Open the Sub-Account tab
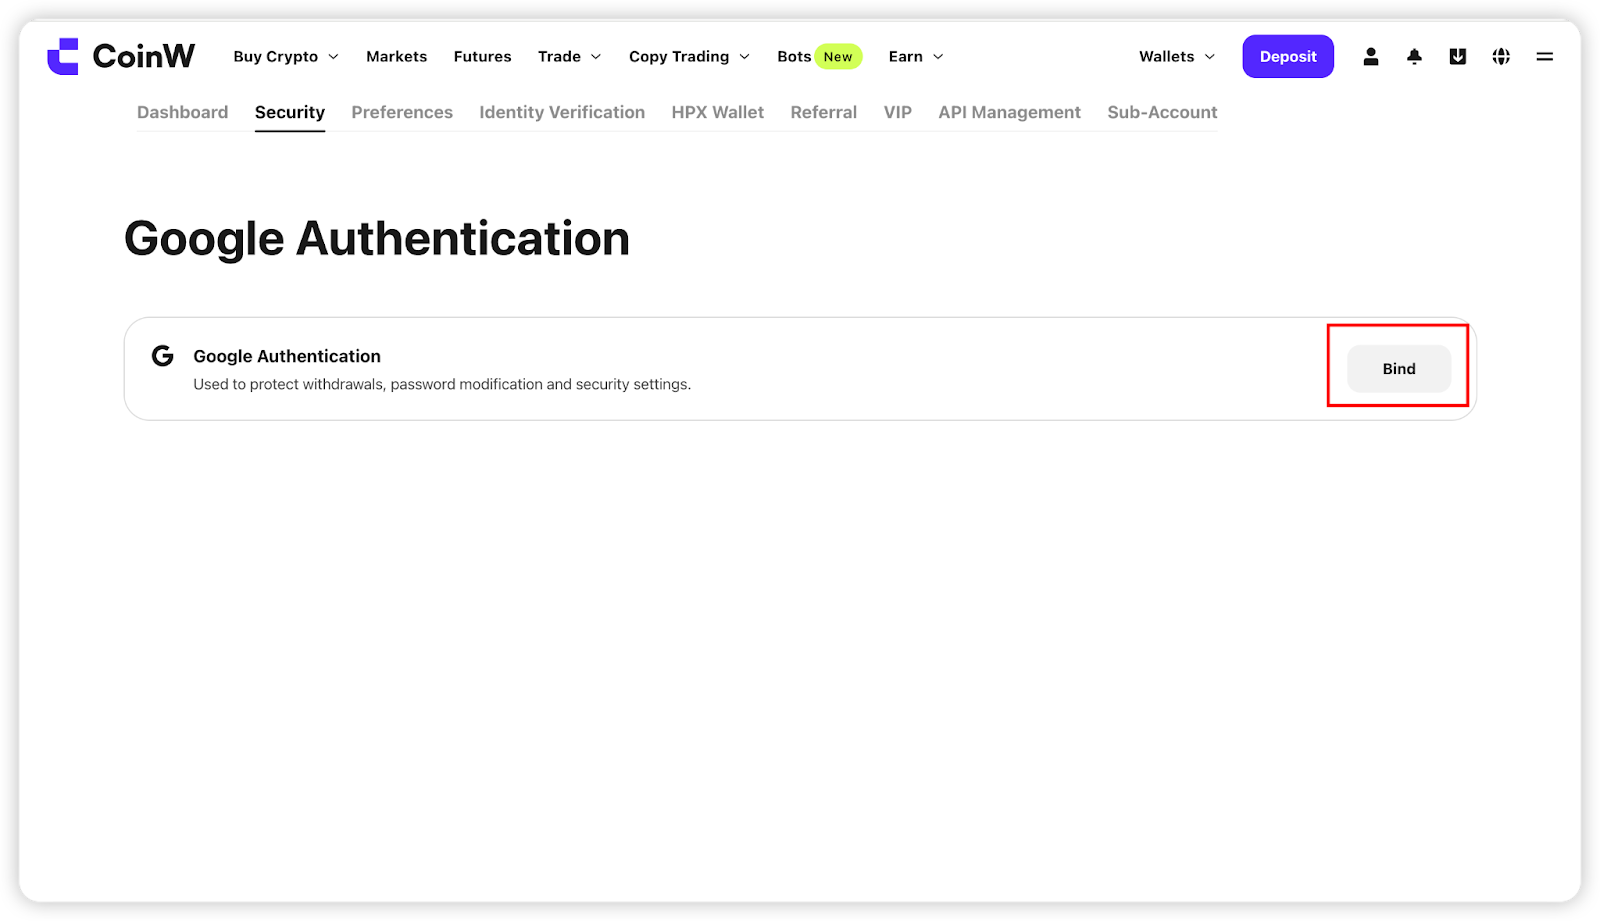This screenshot has height=921, width=1600. [x=1162, y=113]
